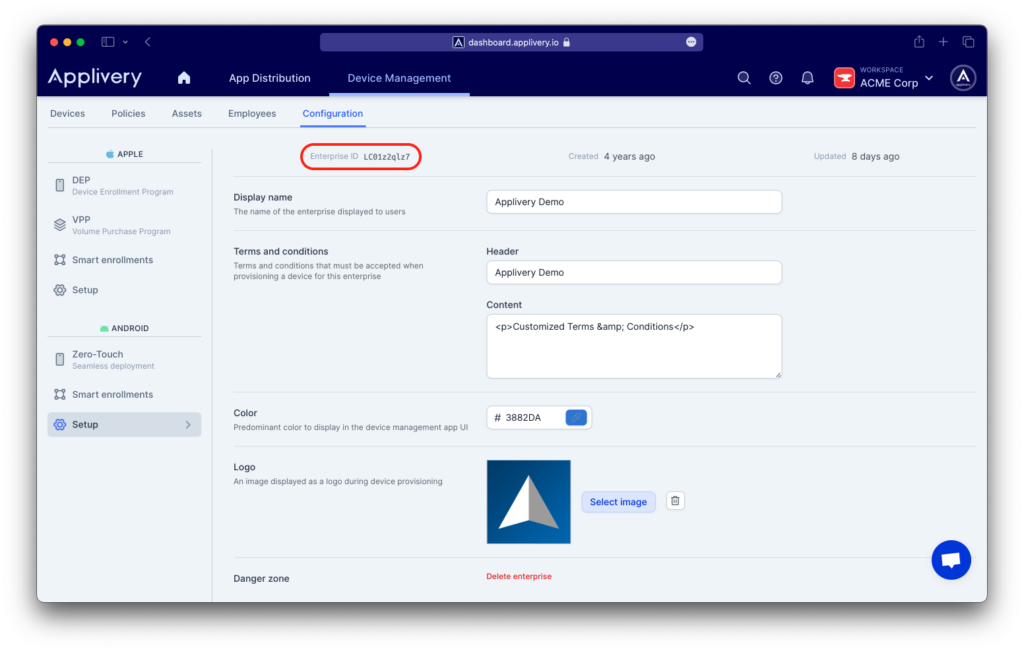This screenshot has height=651, width=1024.
Task: Open a new Safari tab with plus
Action: pos(943,42)
